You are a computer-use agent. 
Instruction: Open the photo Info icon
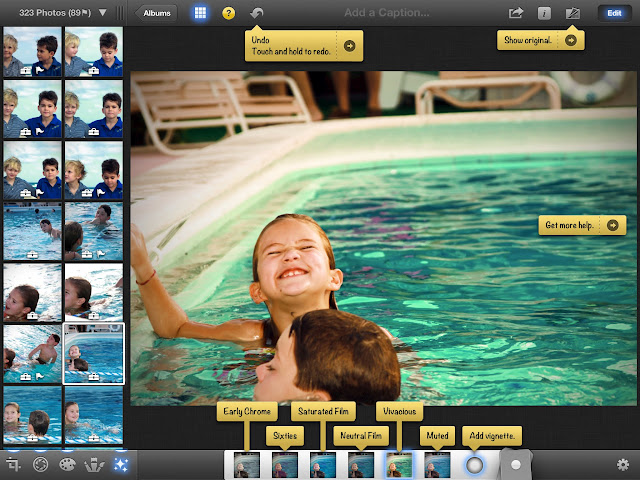544,14
